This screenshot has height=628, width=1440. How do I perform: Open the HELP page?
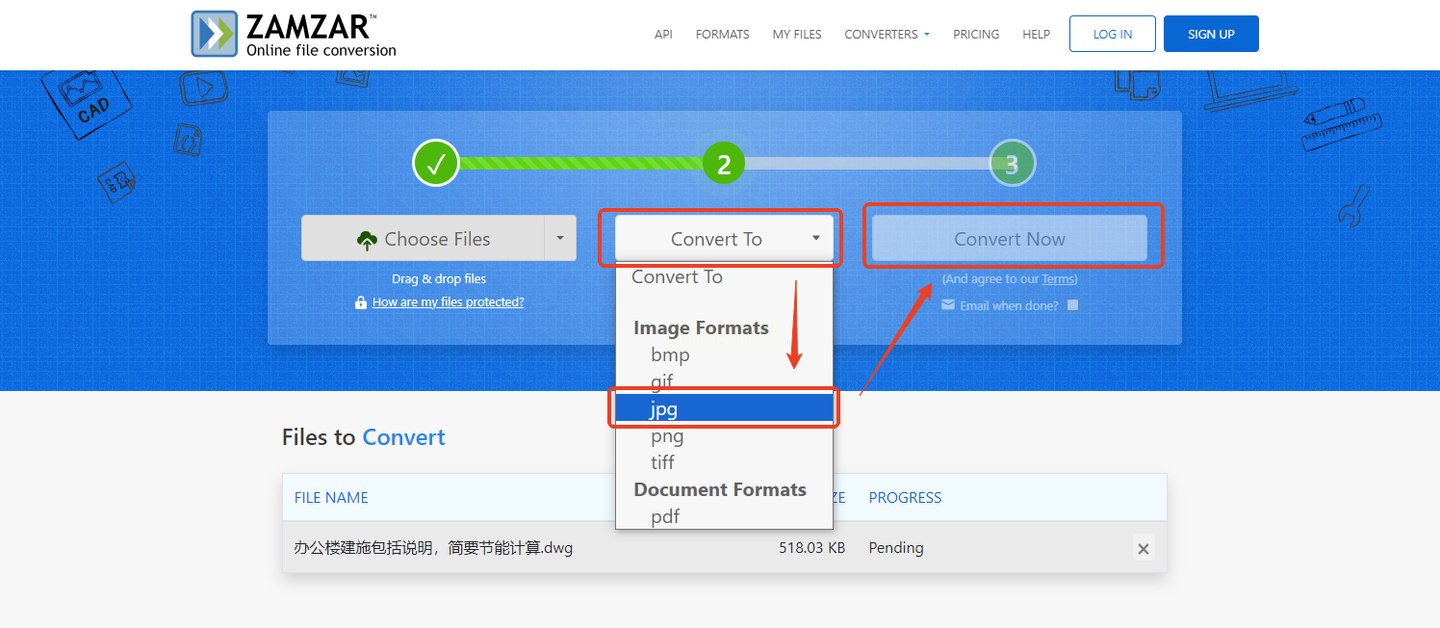[x=1036, y=34]
